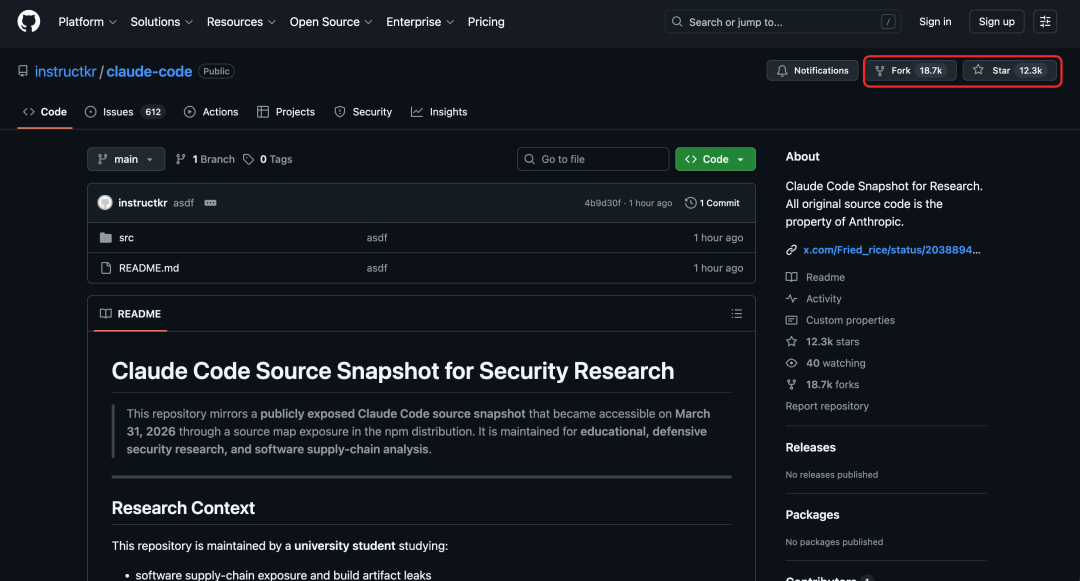Open the x.com Fried_rice status link

pos(892,249)
